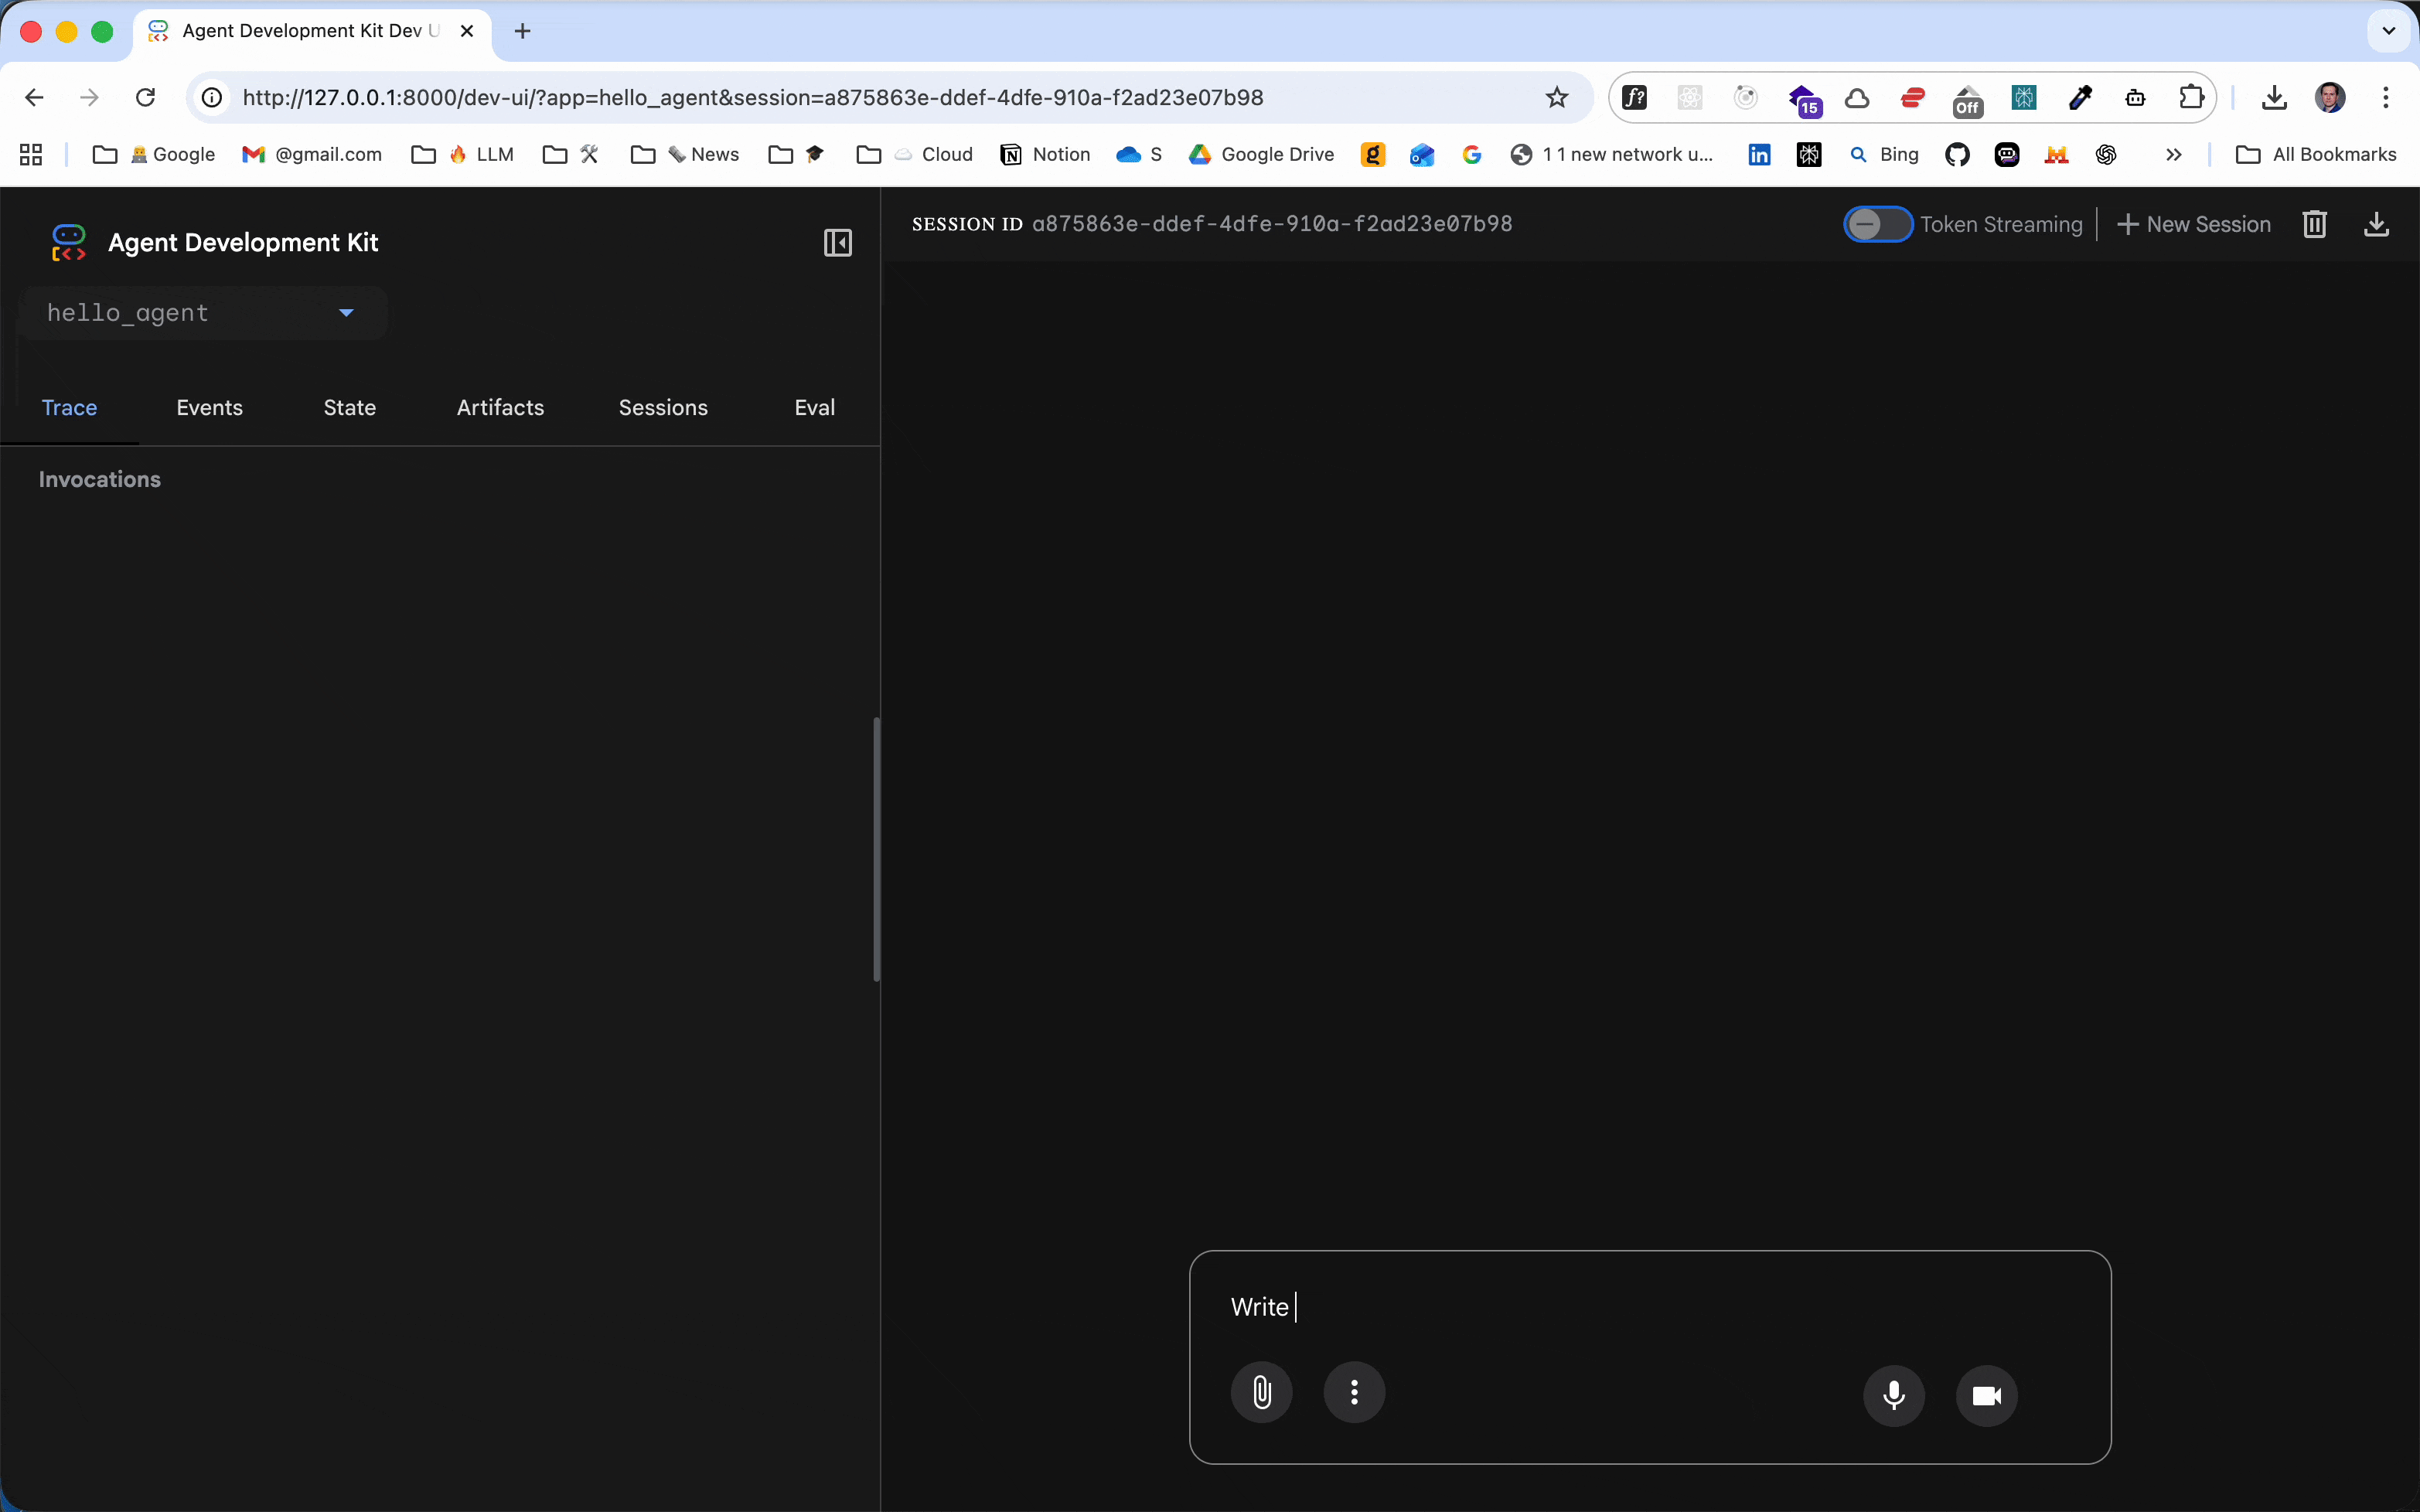
Task: Open the more options three-dot button in chat box
Action: pos(1354,1392)
